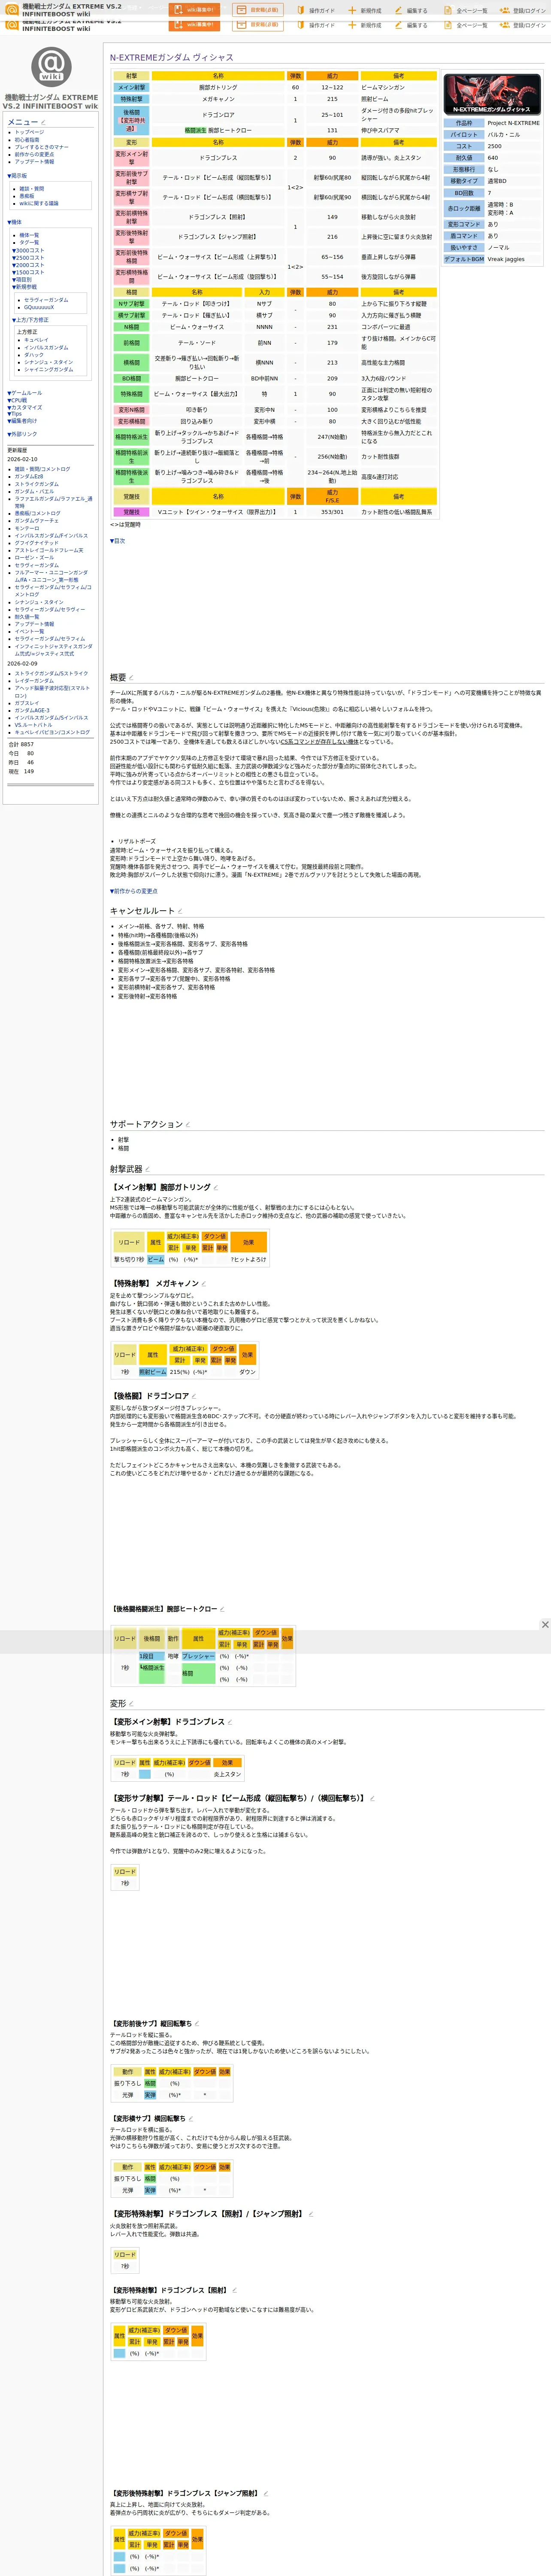Edit 【変形メイン射撃】ドラゴンブレス section via pencil icon

pos(230,1722)
